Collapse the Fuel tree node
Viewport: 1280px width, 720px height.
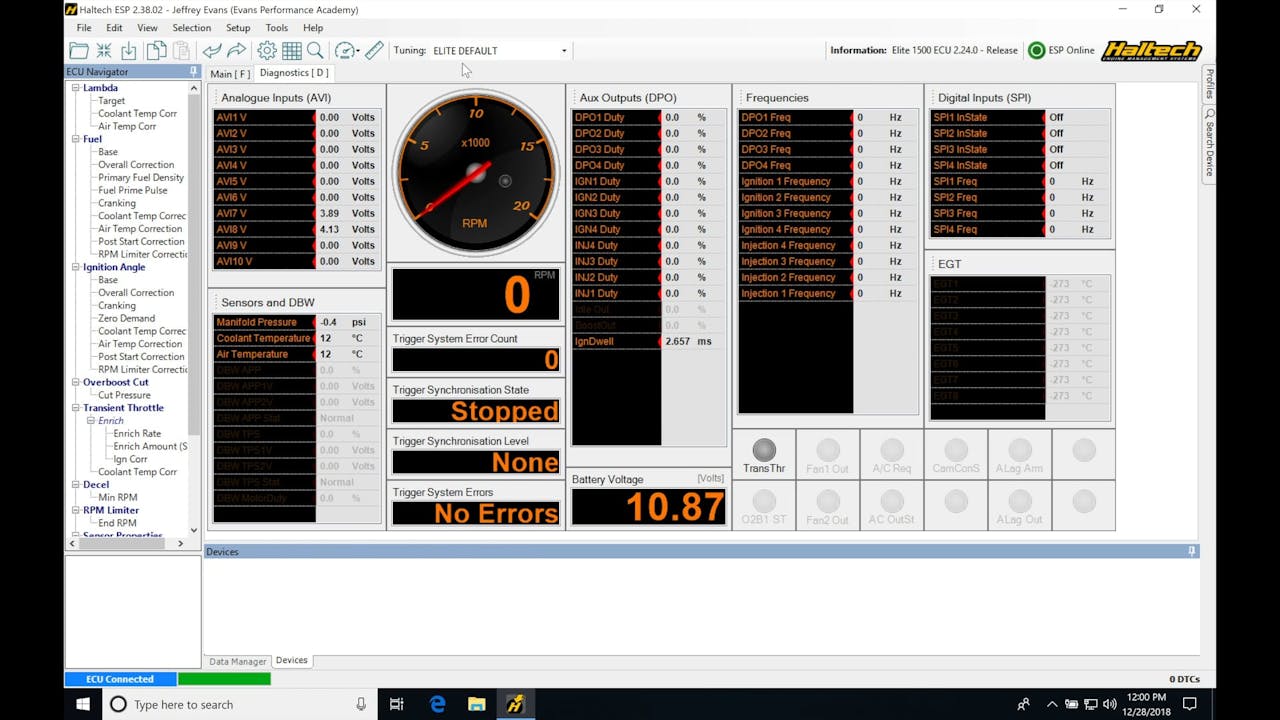click(x=75, y=139)
